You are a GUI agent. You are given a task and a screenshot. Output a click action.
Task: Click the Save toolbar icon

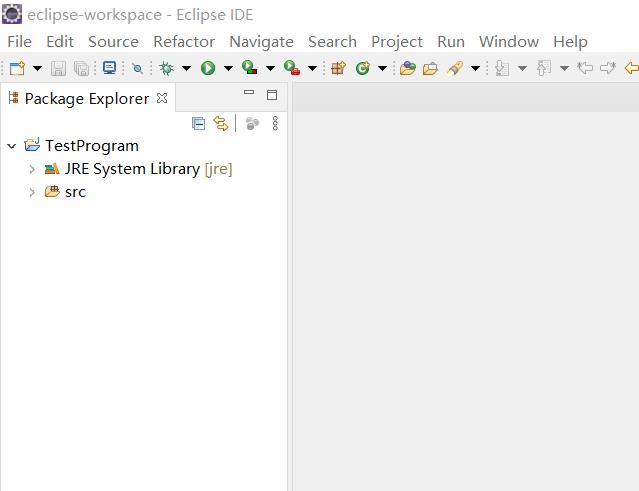(58, 68)
